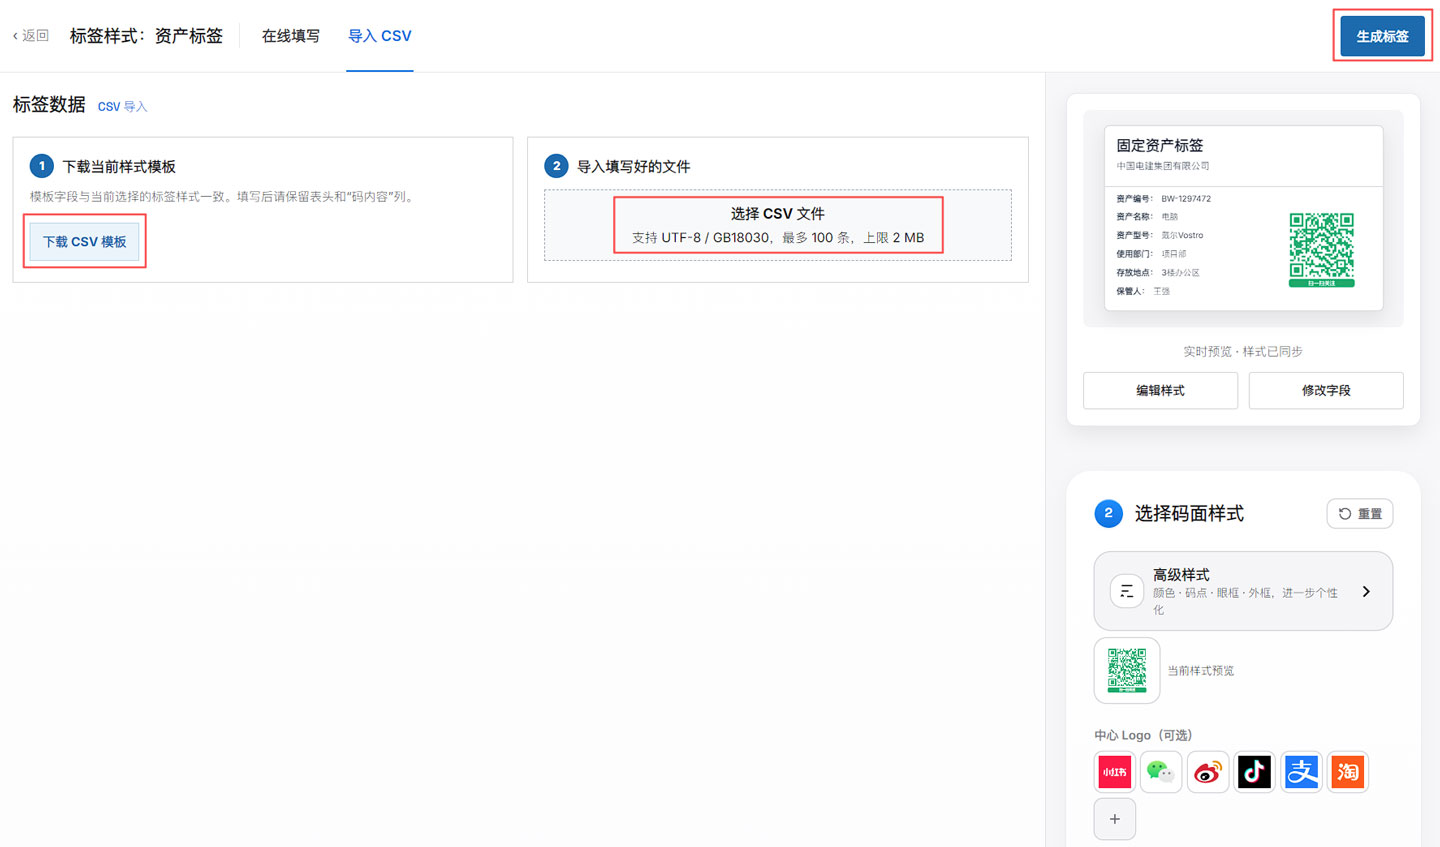Open 编辑样式 editor

(1160, 391)
